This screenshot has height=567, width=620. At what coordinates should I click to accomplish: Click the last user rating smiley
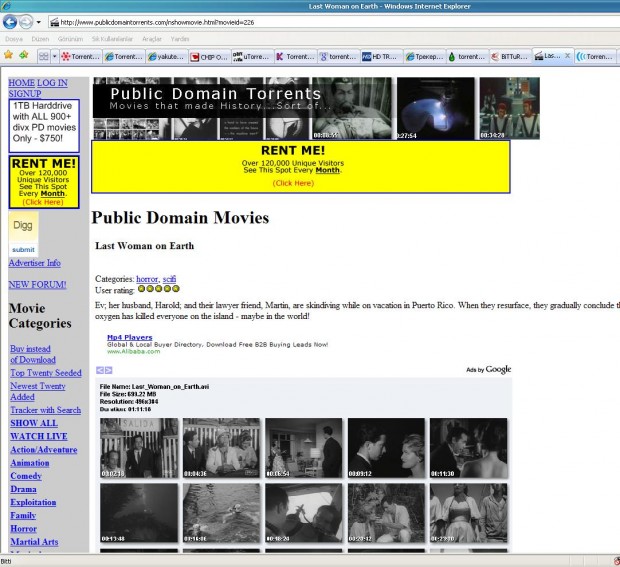(x=176, y=289)
